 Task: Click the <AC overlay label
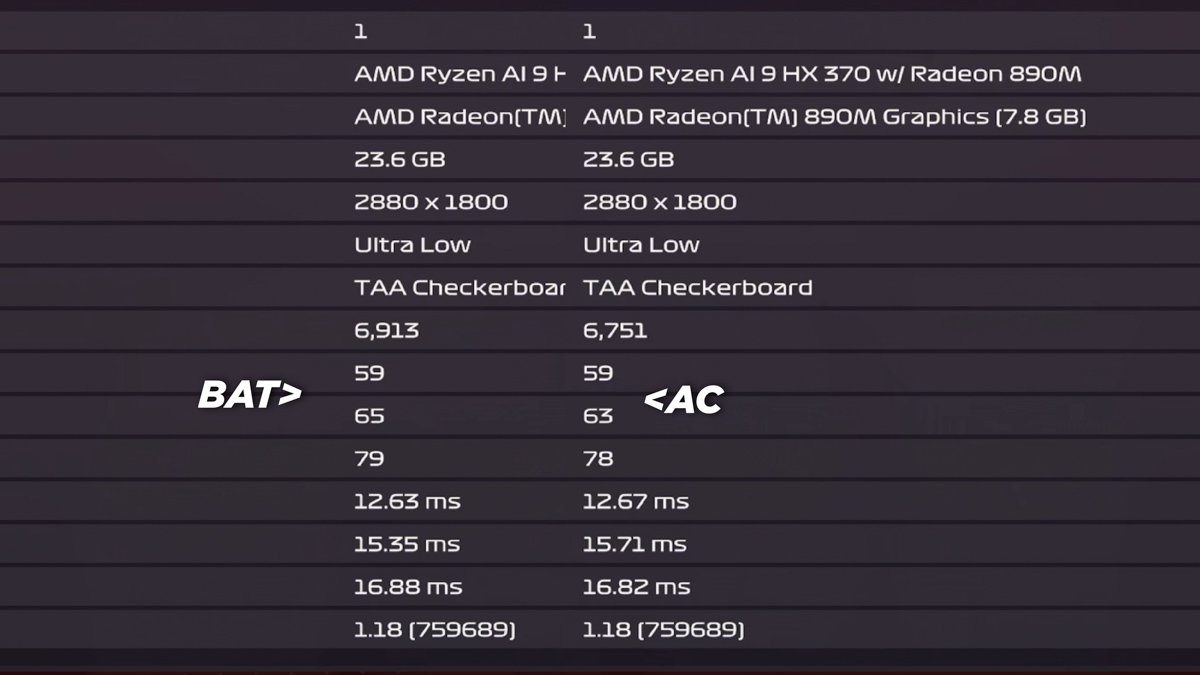pyautogui.click(x=683, y=401)
